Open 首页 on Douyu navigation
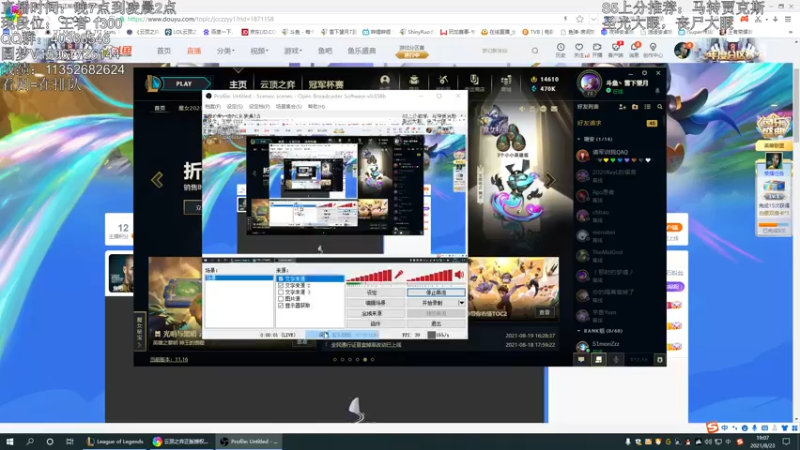Screen dimensions: 800x450 click(164, 51)
